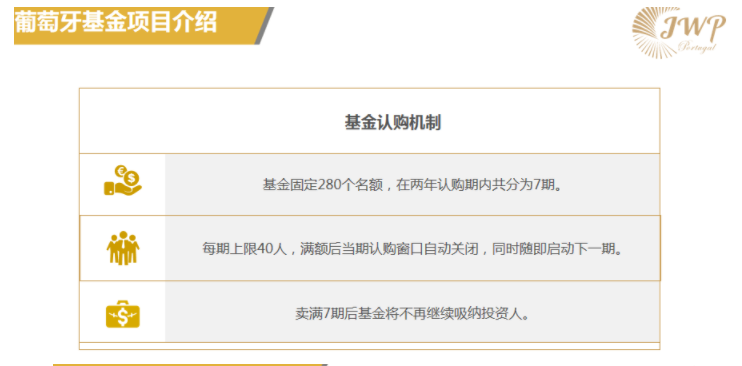Click the empty bottom strip of table

tap(369, 346)
